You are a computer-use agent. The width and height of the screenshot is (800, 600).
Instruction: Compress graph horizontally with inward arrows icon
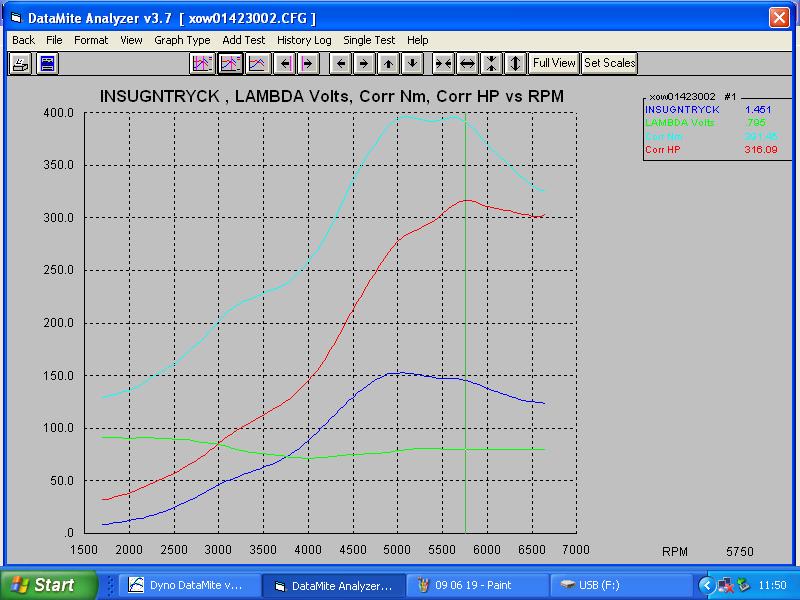(x=442, y=63)
